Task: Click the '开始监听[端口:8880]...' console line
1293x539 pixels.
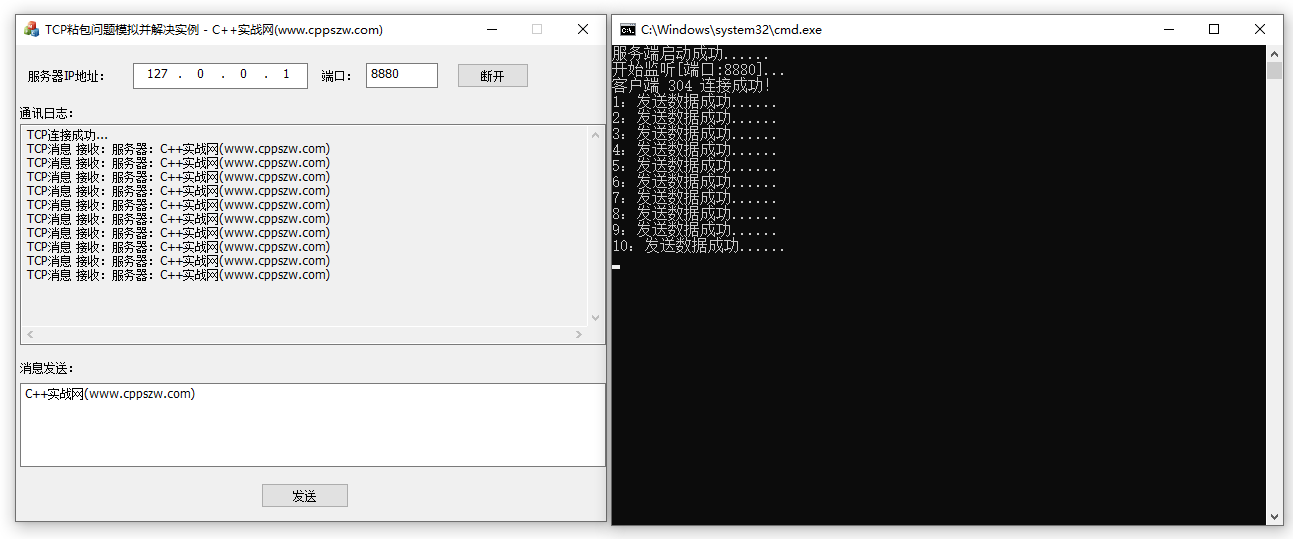Action: [x=699, y=70]
